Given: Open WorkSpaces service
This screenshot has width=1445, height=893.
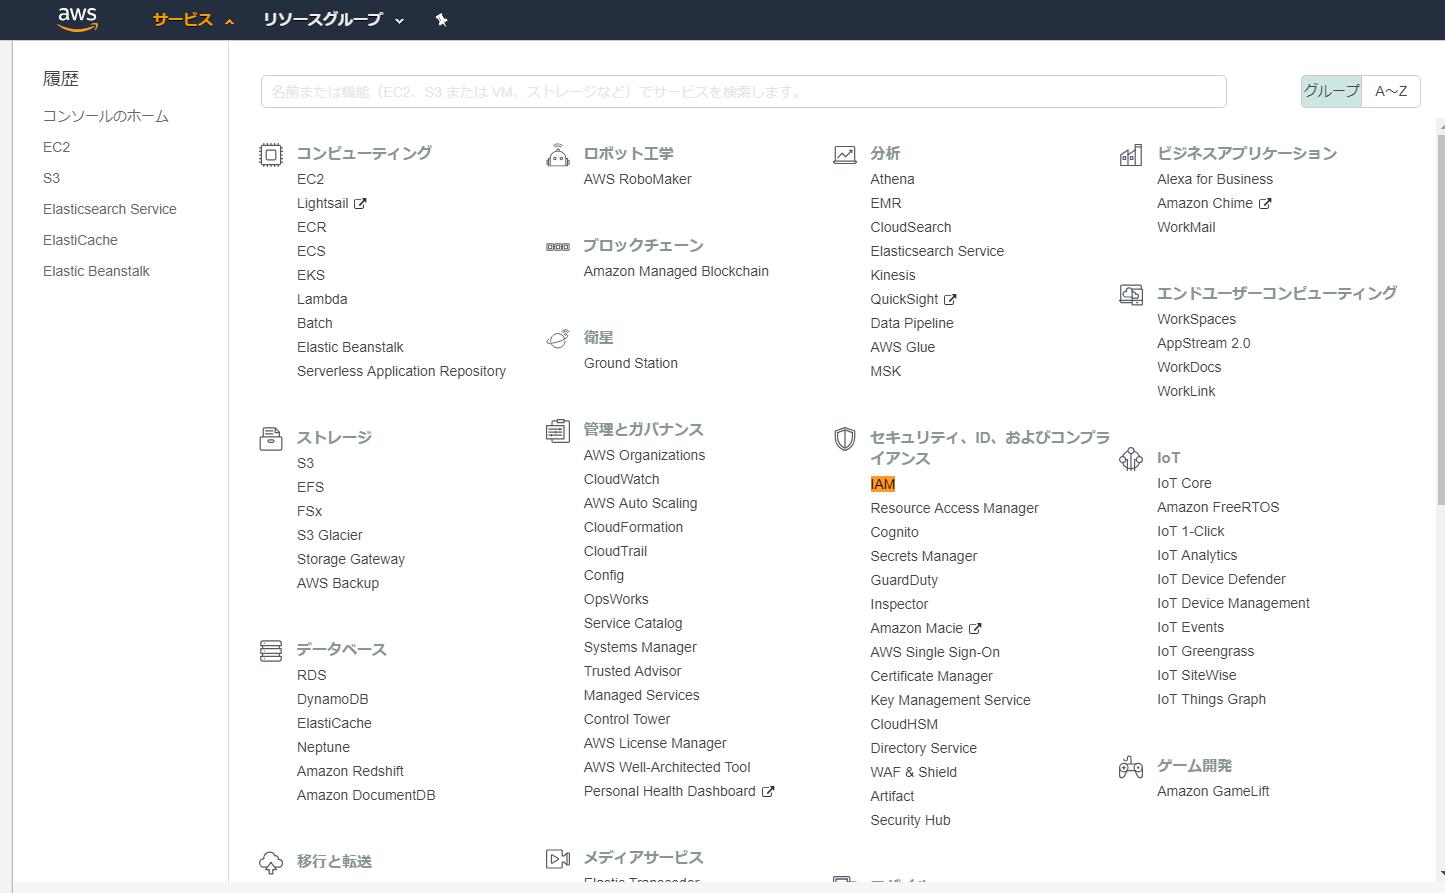Looking at the screenshot, I should (1197, 319).
